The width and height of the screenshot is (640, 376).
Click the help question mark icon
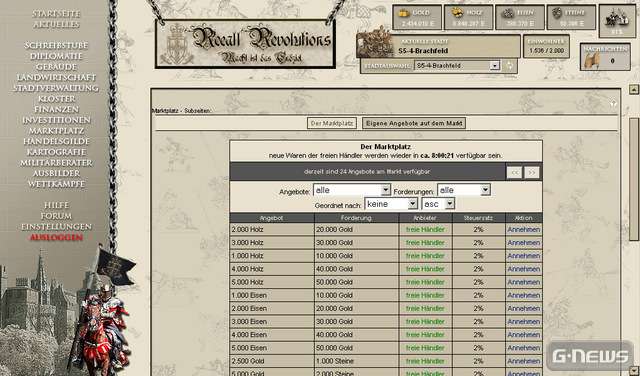[613, 105]
